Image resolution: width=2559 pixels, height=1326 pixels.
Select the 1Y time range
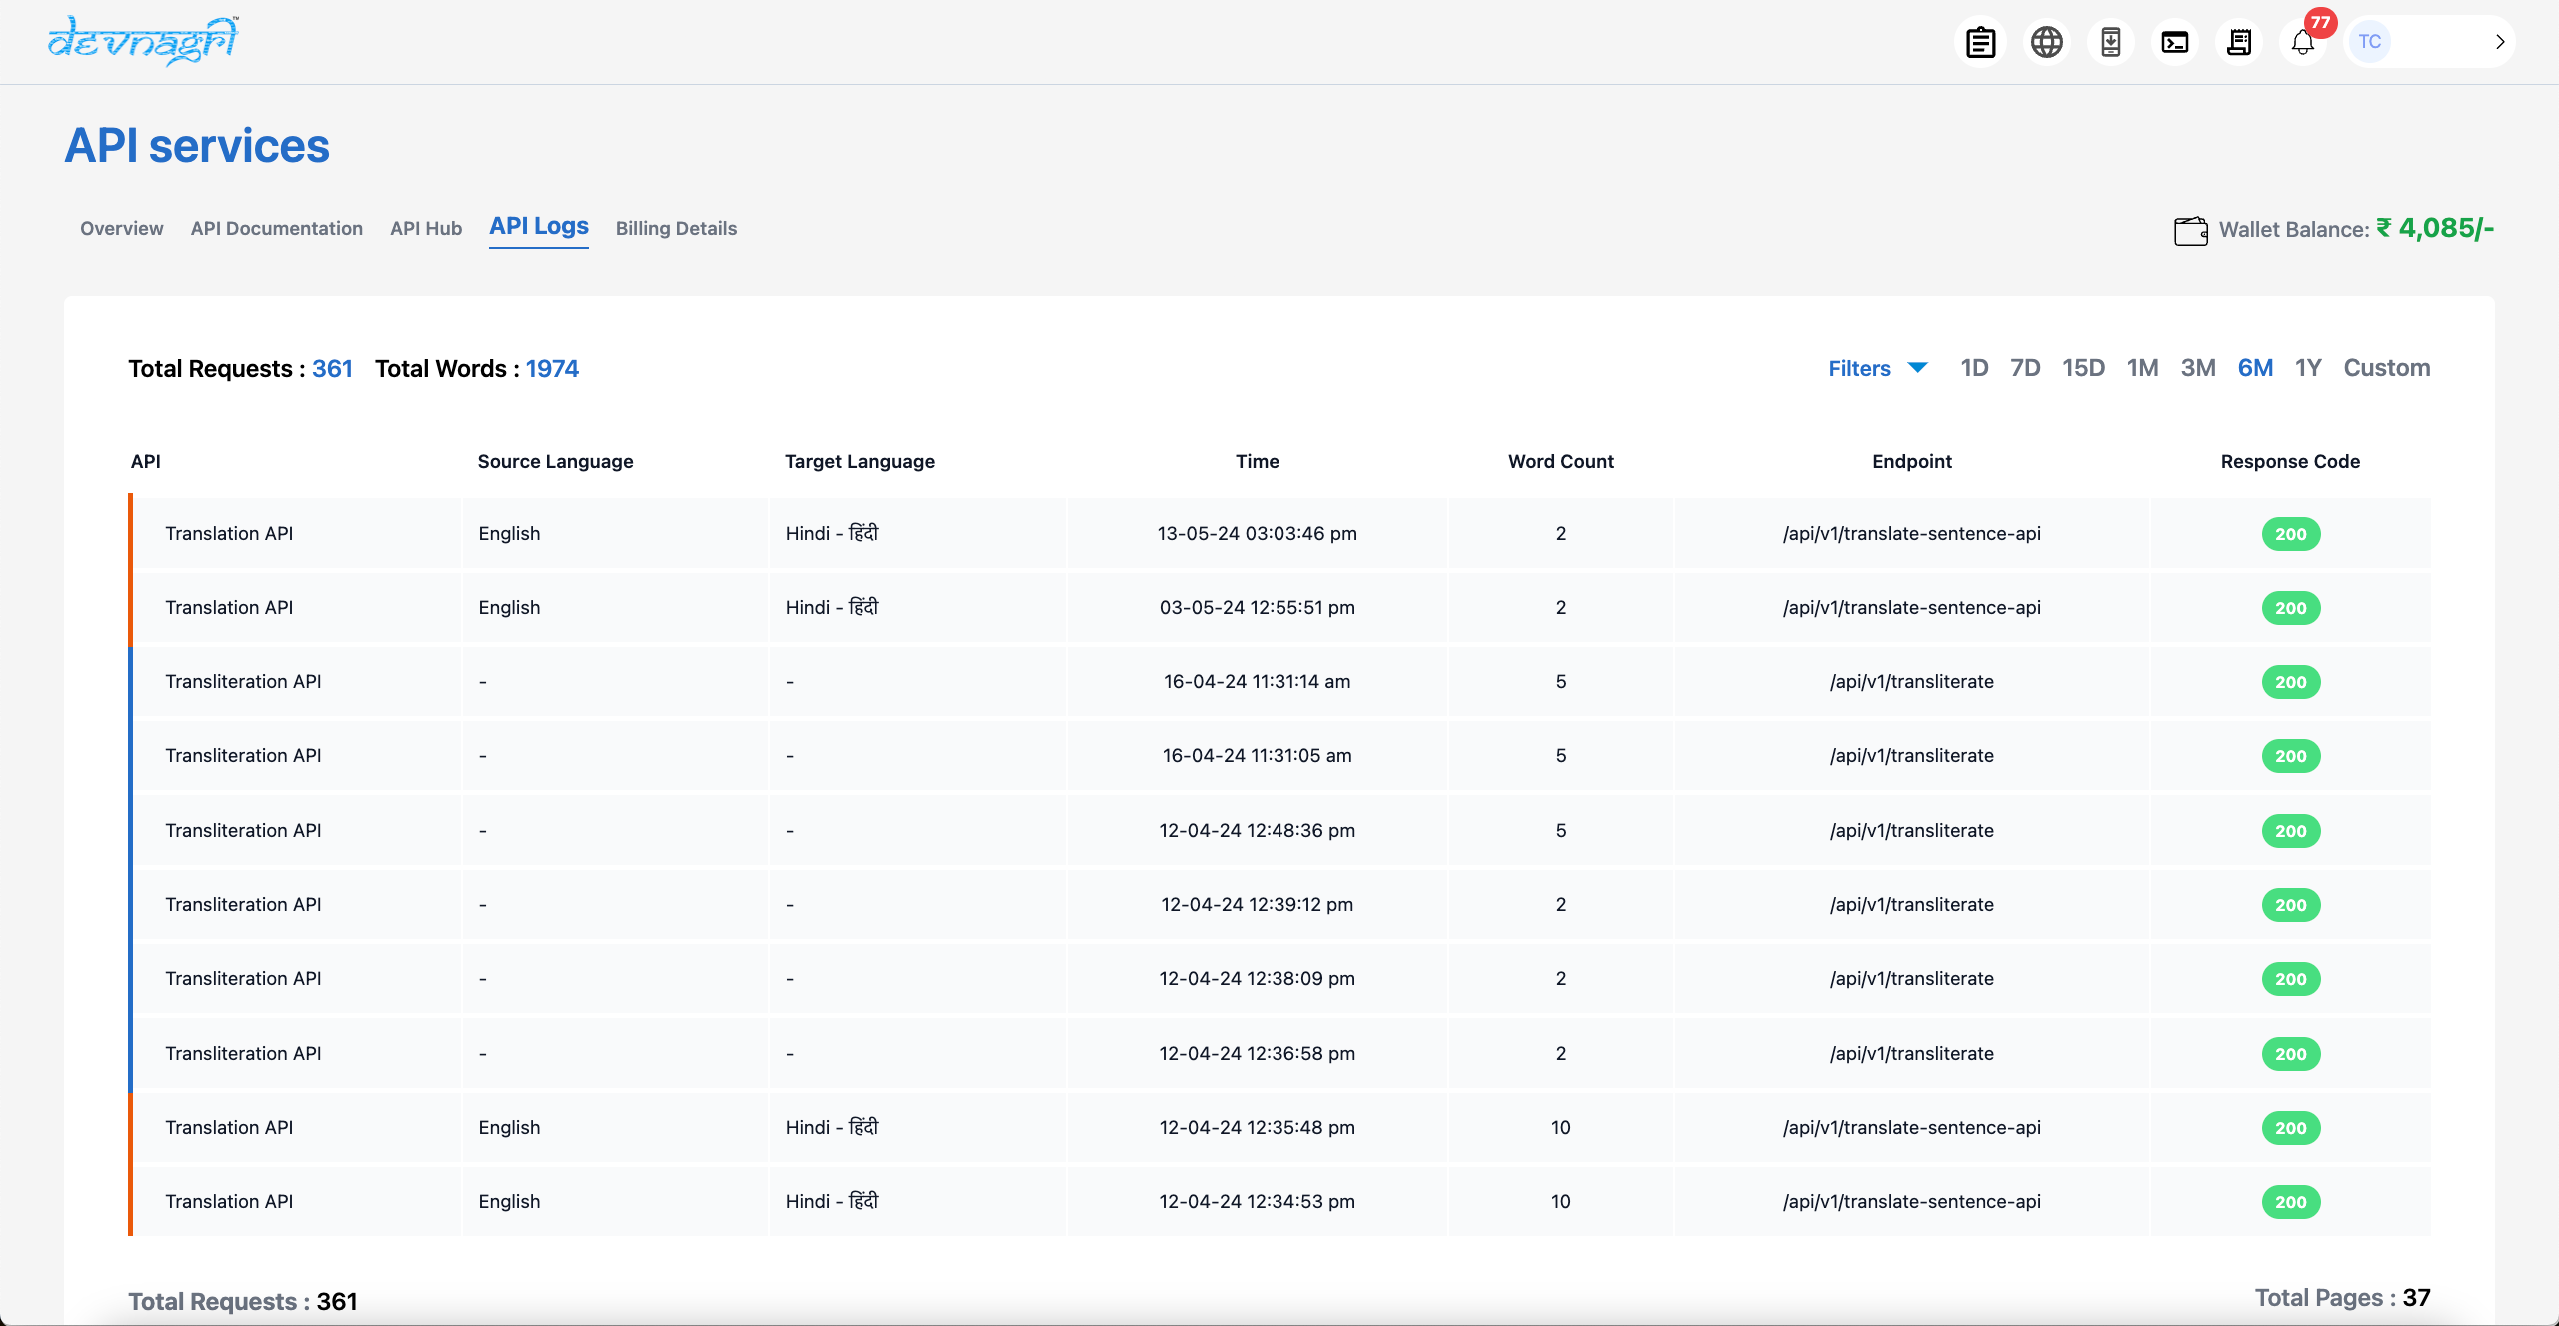2308,368
